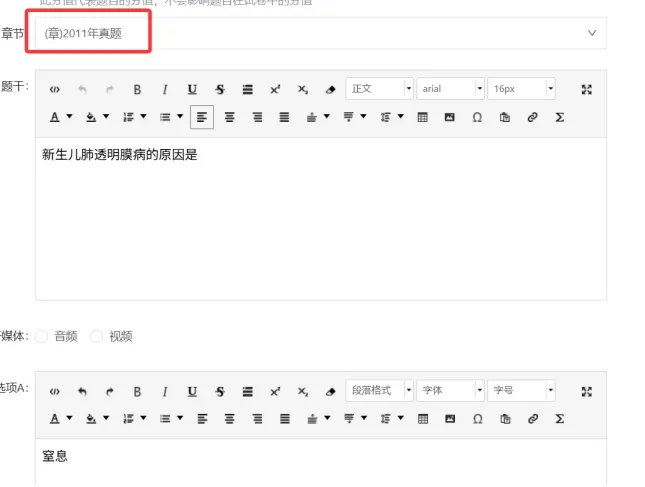Apply underline in 选项A editor toolbar
645x487 pixels.
[x=192, y=392]
